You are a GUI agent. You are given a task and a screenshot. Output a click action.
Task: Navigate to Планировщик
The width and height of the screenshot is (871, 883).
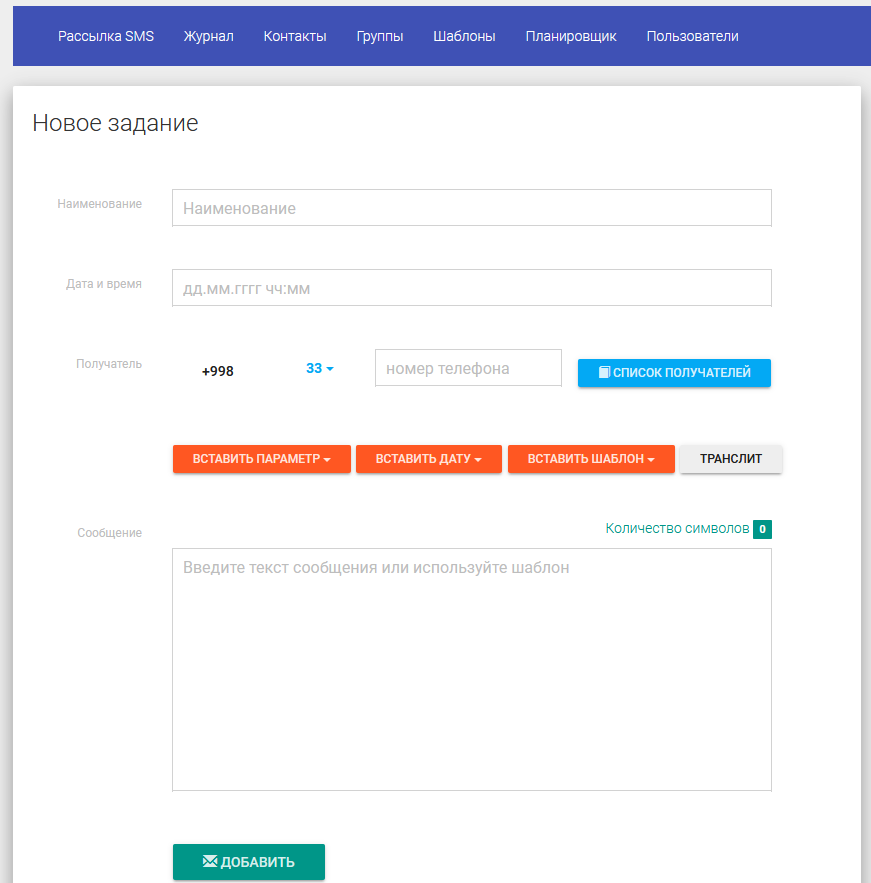pyautogui.click(x=571, y=36)
